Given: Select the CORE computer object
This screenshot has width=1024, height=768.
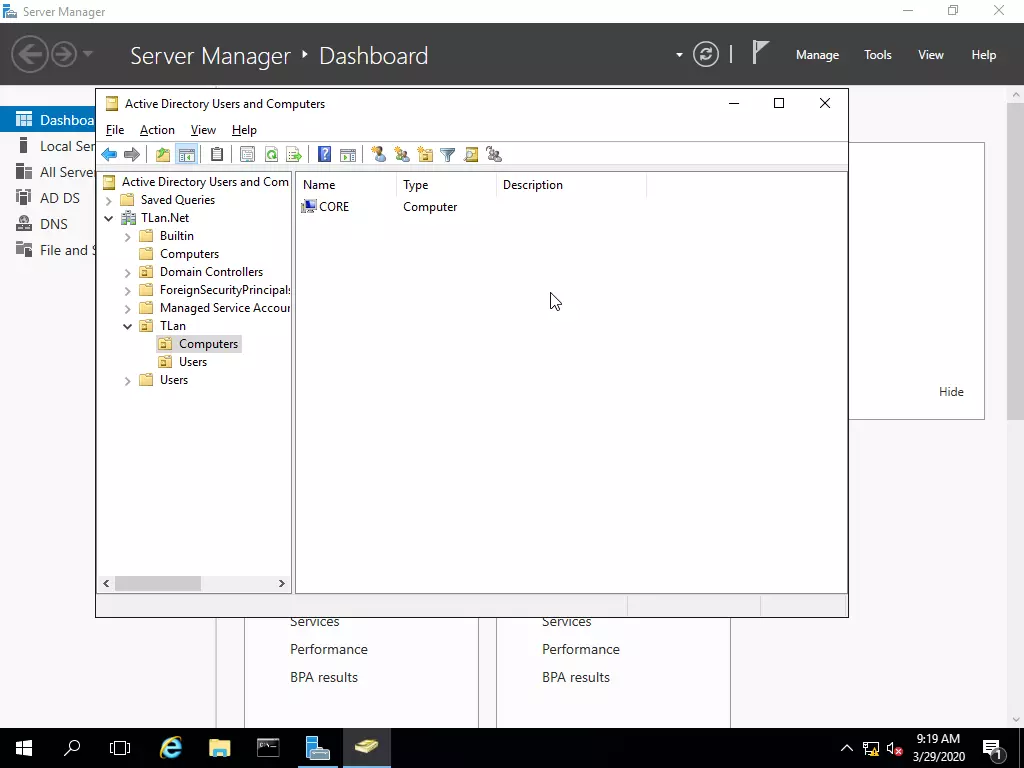Looking at the screenshot, I should tap(325, 207).
